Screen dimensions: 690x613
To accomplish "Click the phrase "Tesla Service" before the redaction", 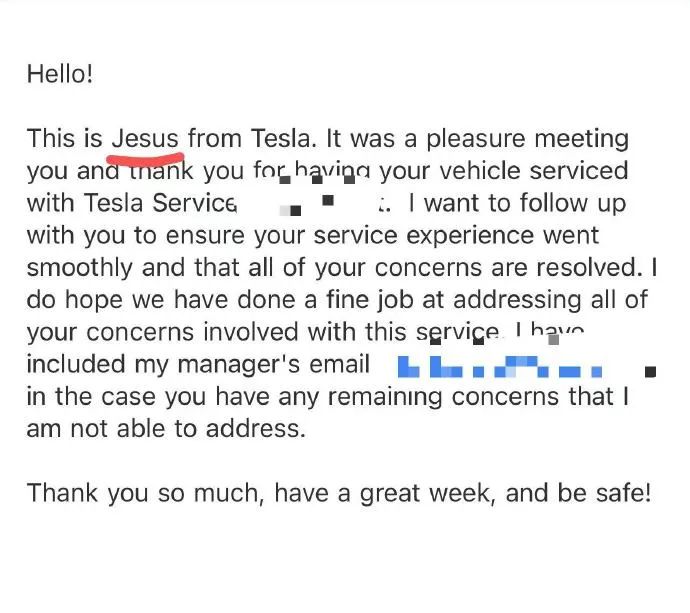I will pyautogui.click(x=131, y=203).
